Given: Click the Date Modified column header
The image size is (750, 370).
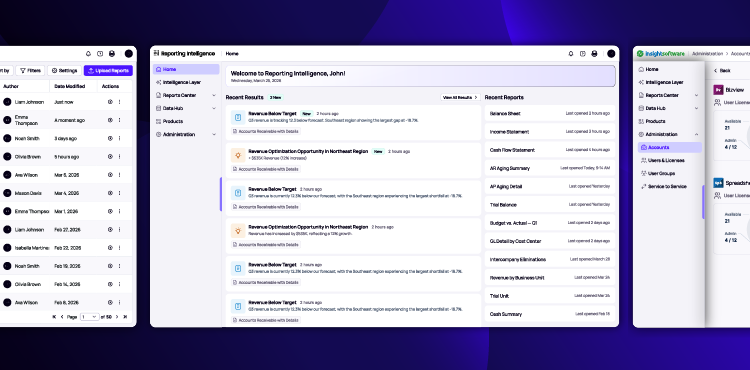Looking at the screenshot, I should 69,87.
